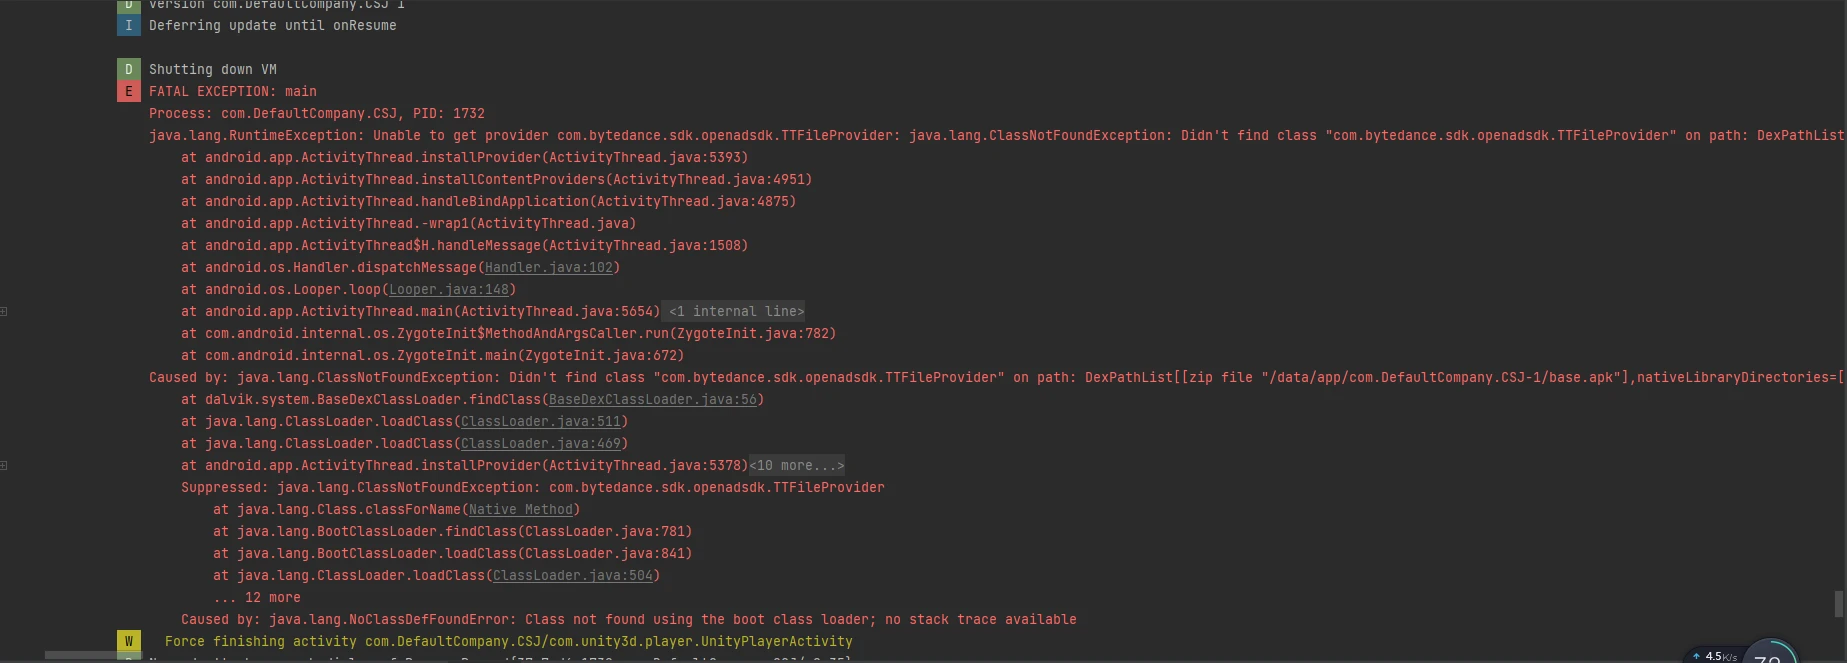
Task: Click the red E error-level badge
Action: [x=128, y=91]
